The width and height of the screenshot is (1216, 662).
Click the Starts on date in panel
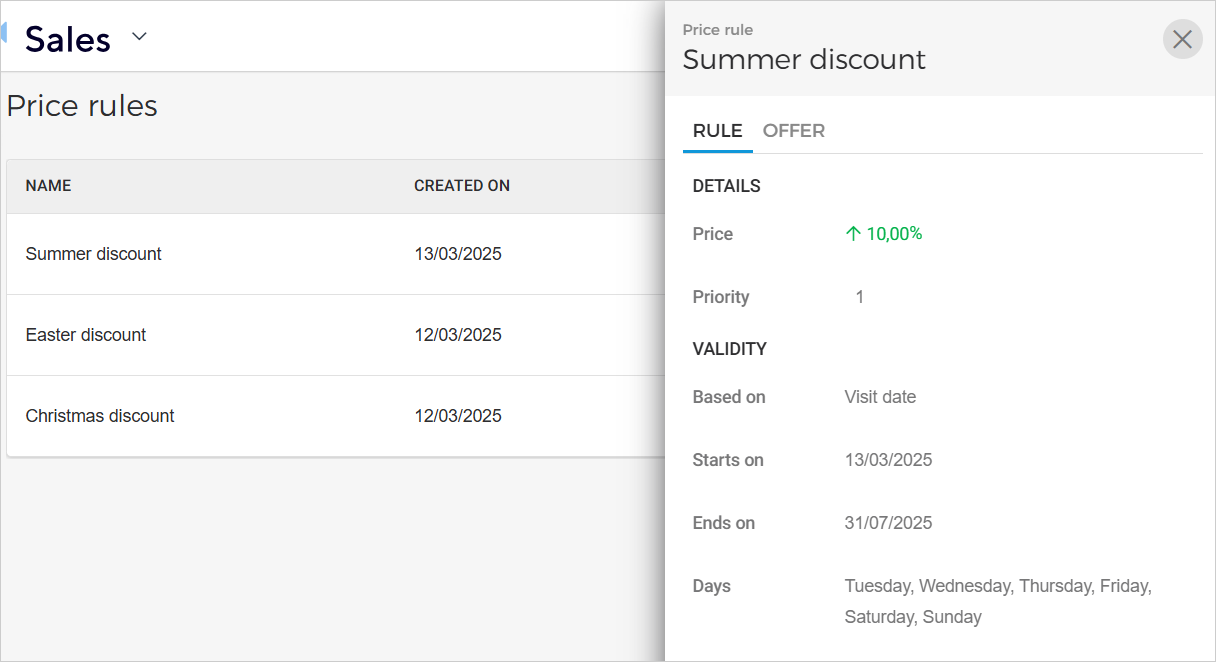point(888,460)
